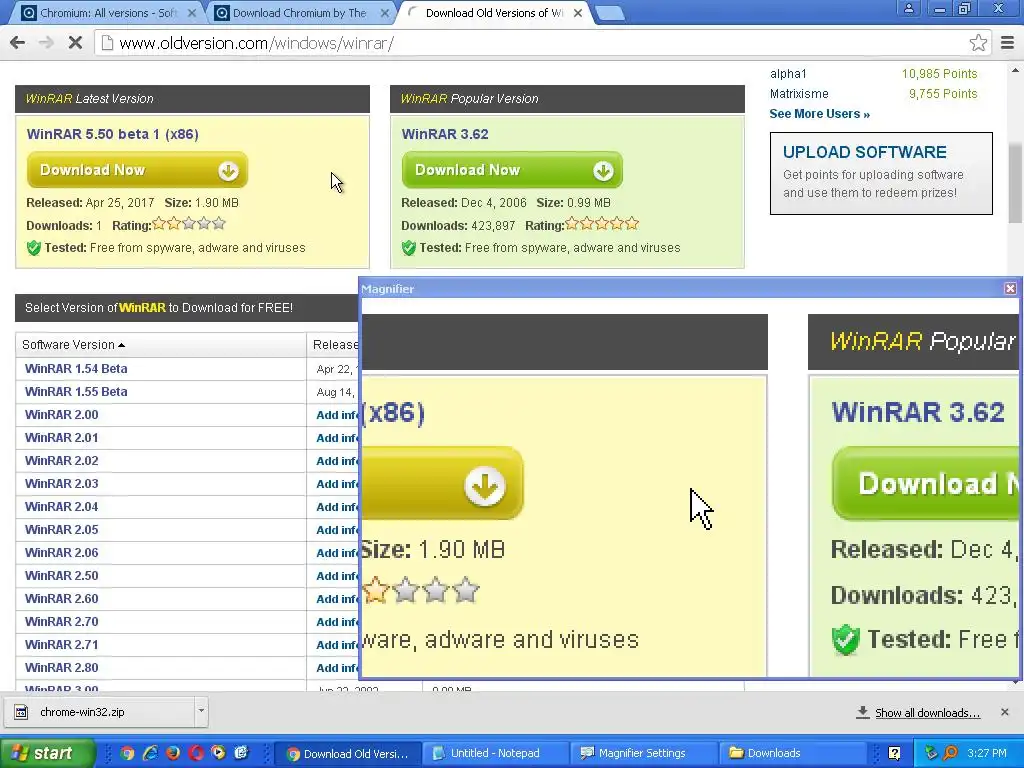Launch Chrome from Quick Launch
1024x768 pixels.
[127, 753]
